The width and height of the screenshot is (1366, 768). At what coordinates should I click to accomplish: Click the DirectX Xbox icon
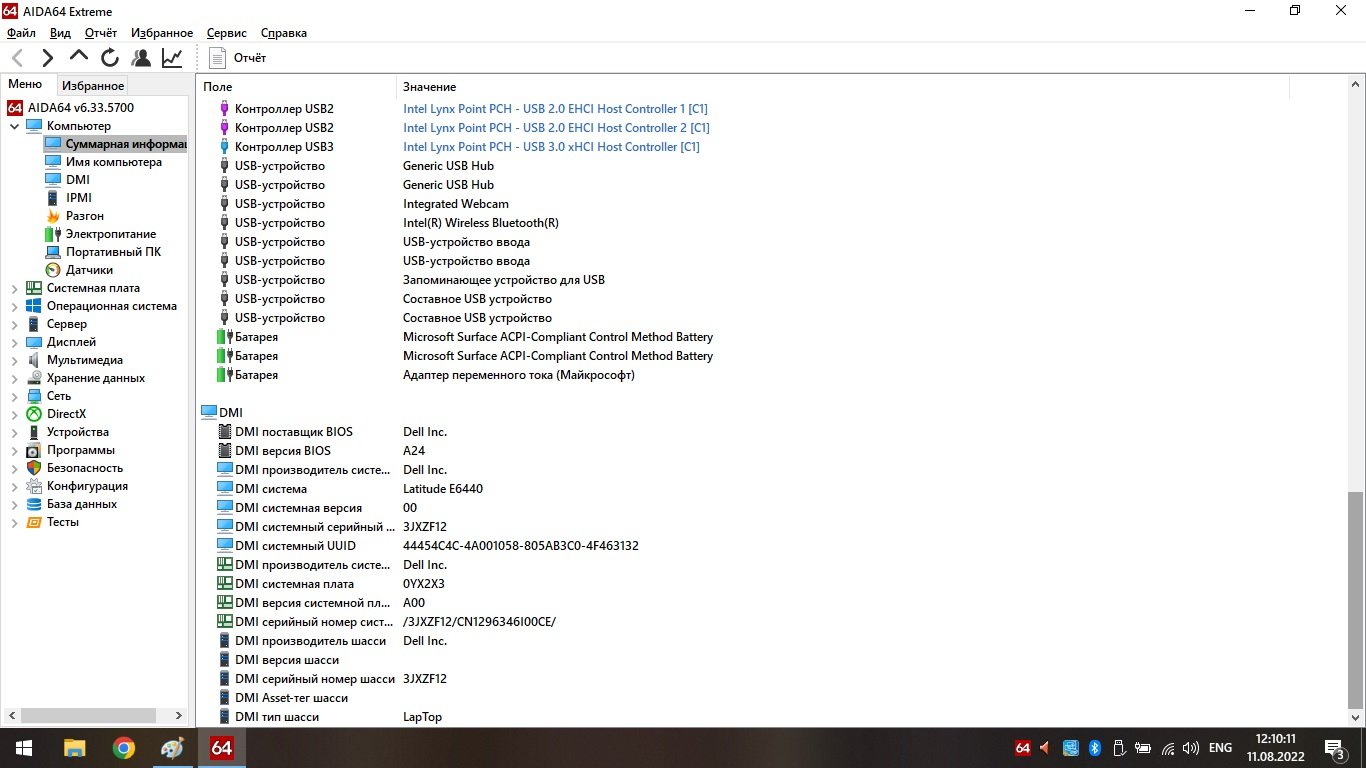[34, 414]
